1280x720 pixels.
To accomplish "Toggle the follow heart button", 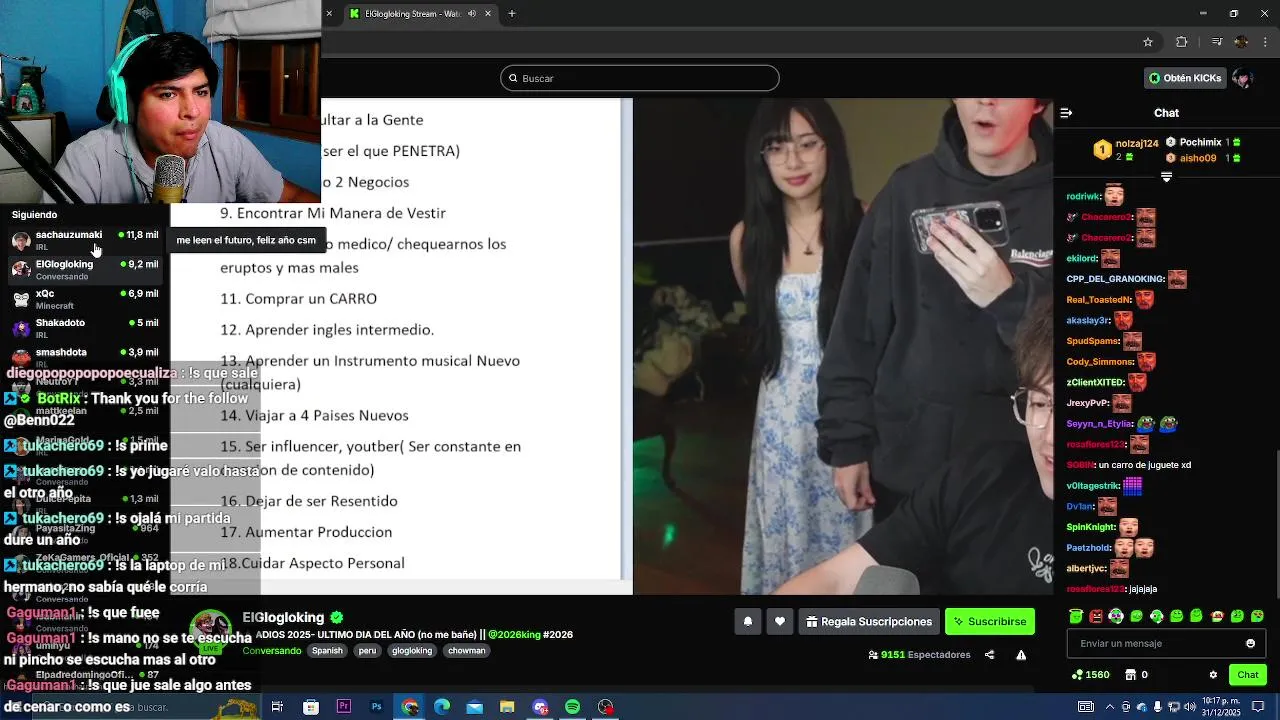I will pos(780,621).
